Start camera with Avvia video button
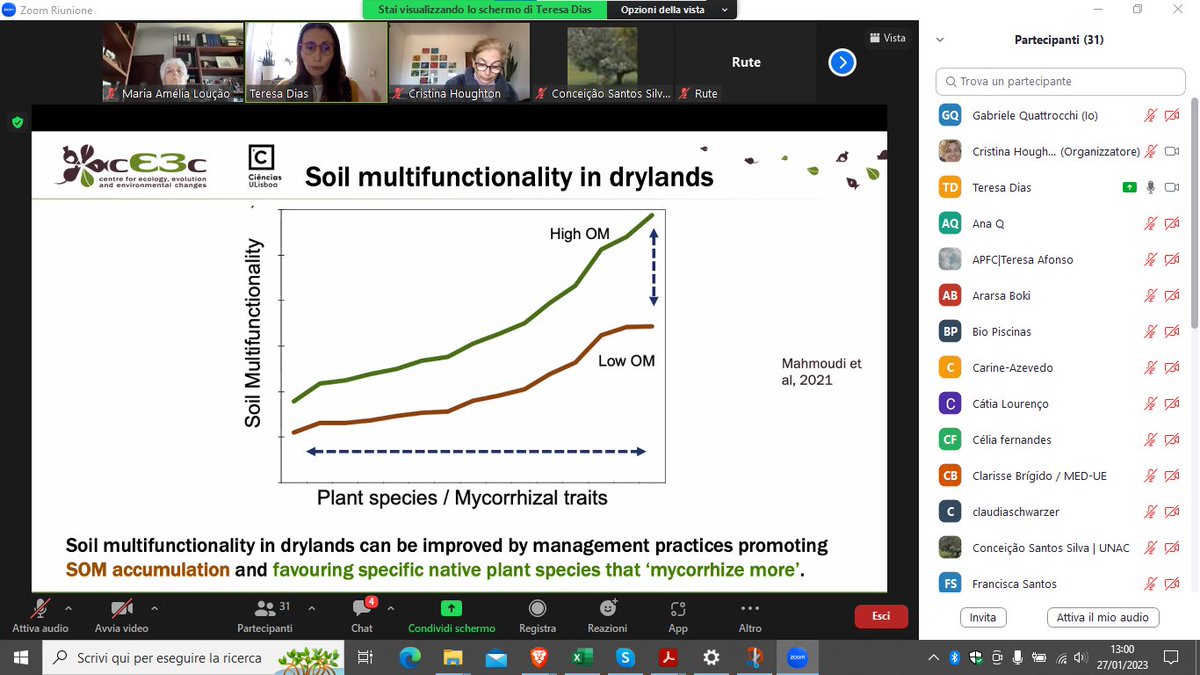Viewport: 1200px width, 675px height. pyautogui.click(x=121, y=614)
